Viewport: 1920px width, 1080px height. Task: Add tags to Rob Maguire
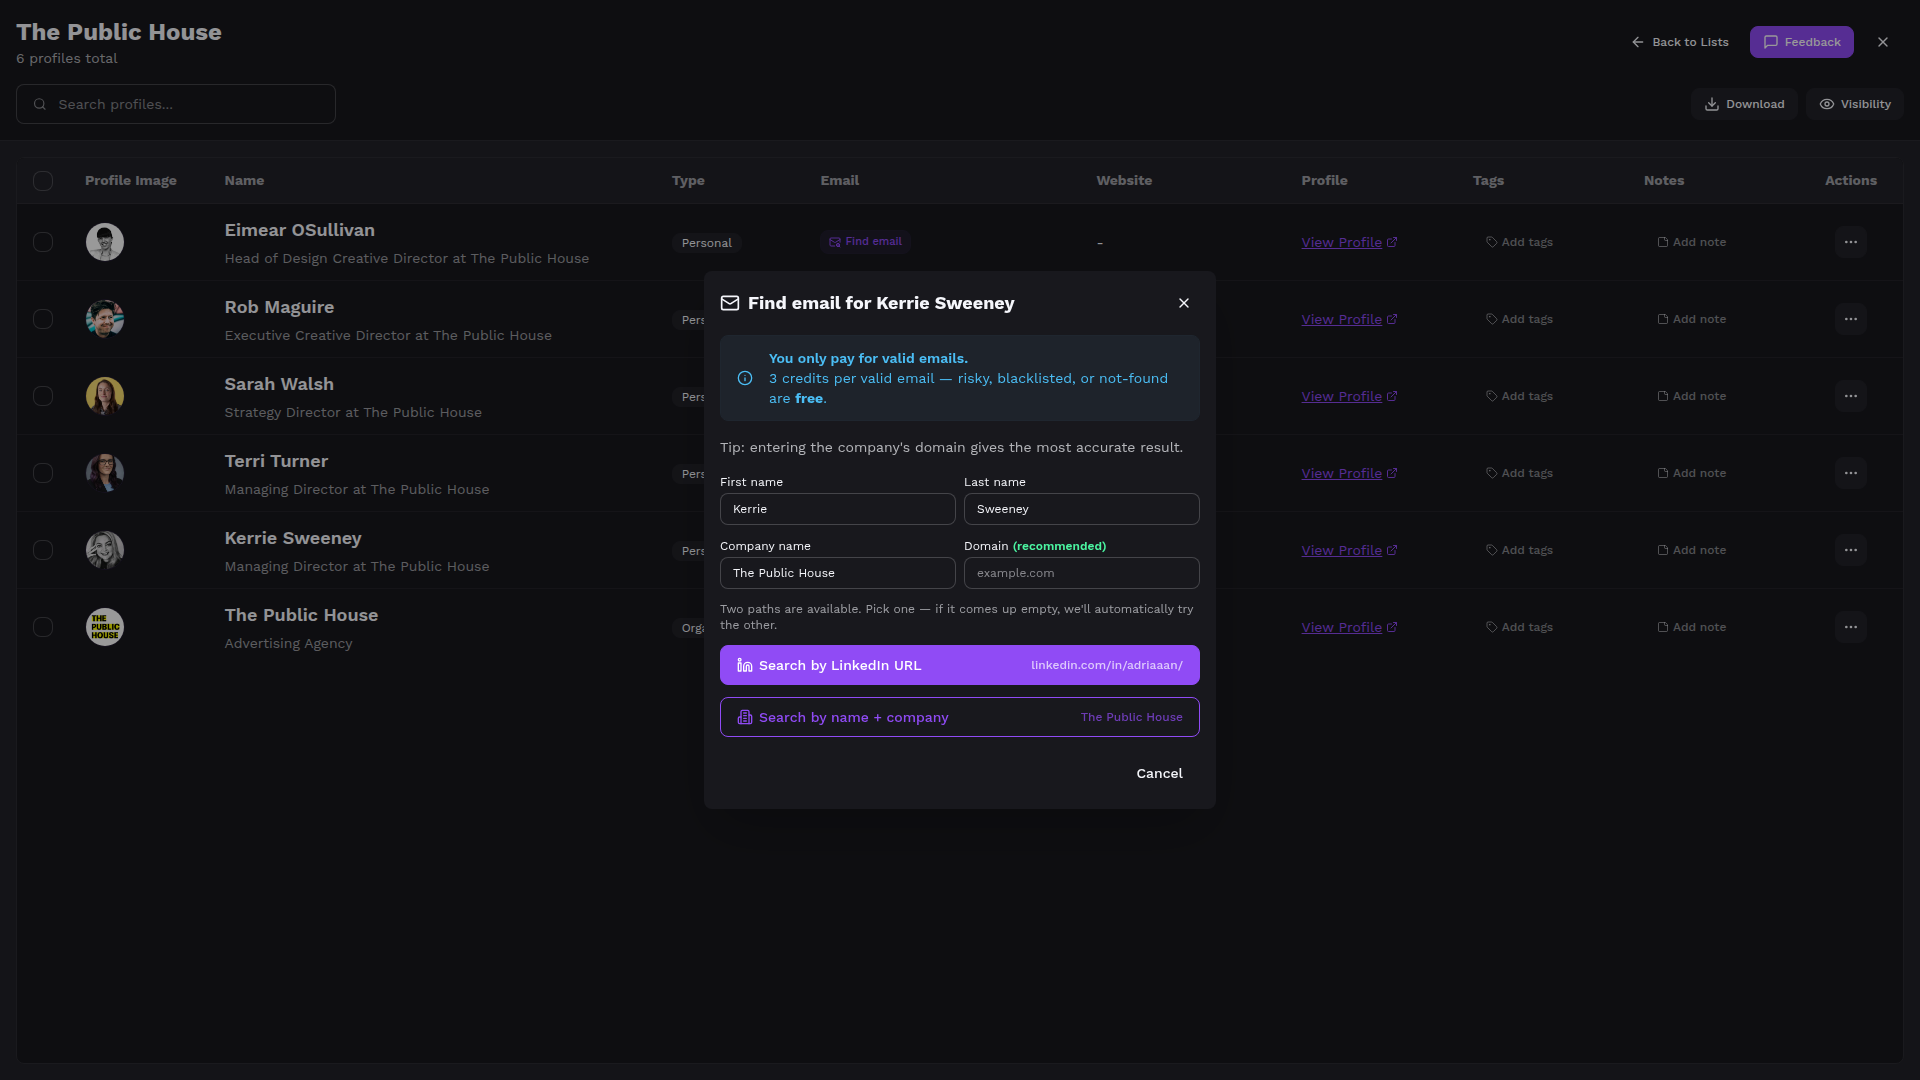pos(1519,319)
